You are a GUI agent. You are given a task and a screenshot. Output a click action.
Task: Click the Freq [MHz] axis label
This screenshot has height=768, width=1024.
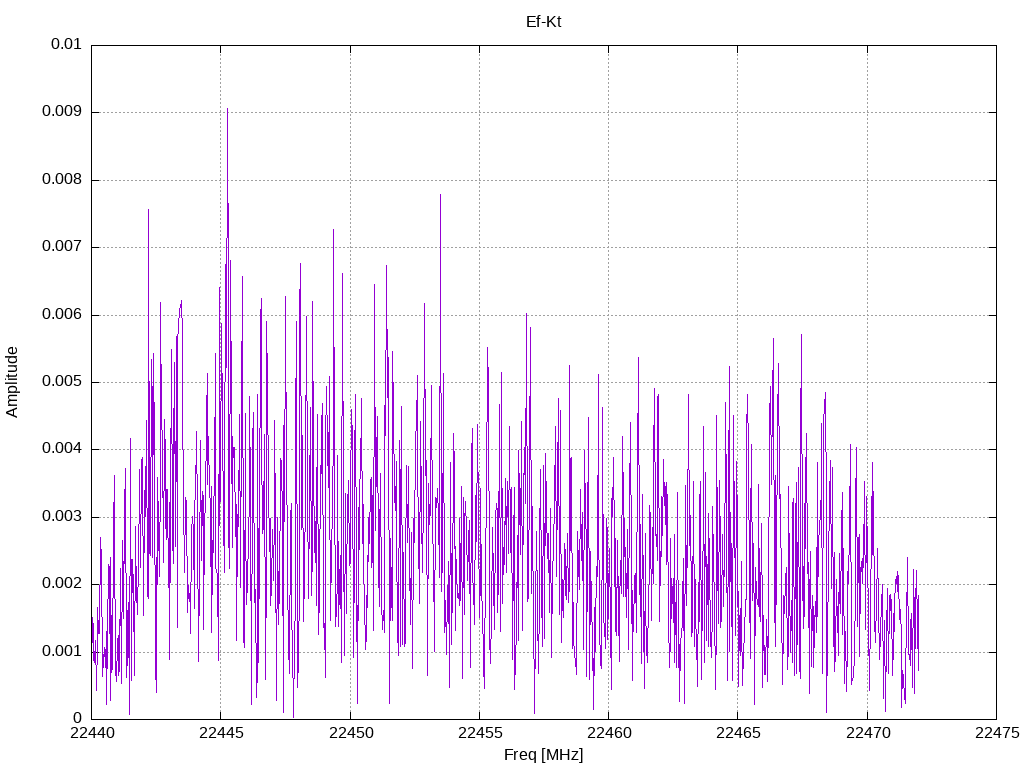click(543, 755)
